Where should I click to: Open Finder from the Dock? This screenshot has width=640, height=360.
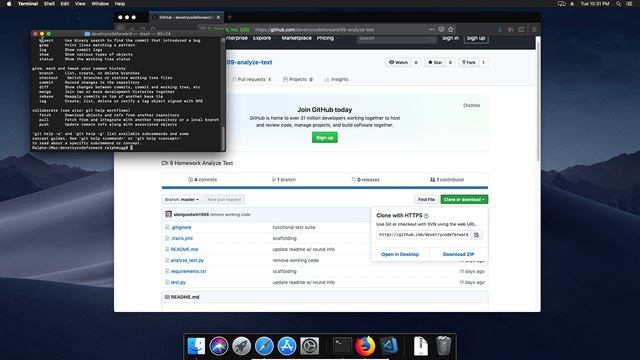coord(196,346)
